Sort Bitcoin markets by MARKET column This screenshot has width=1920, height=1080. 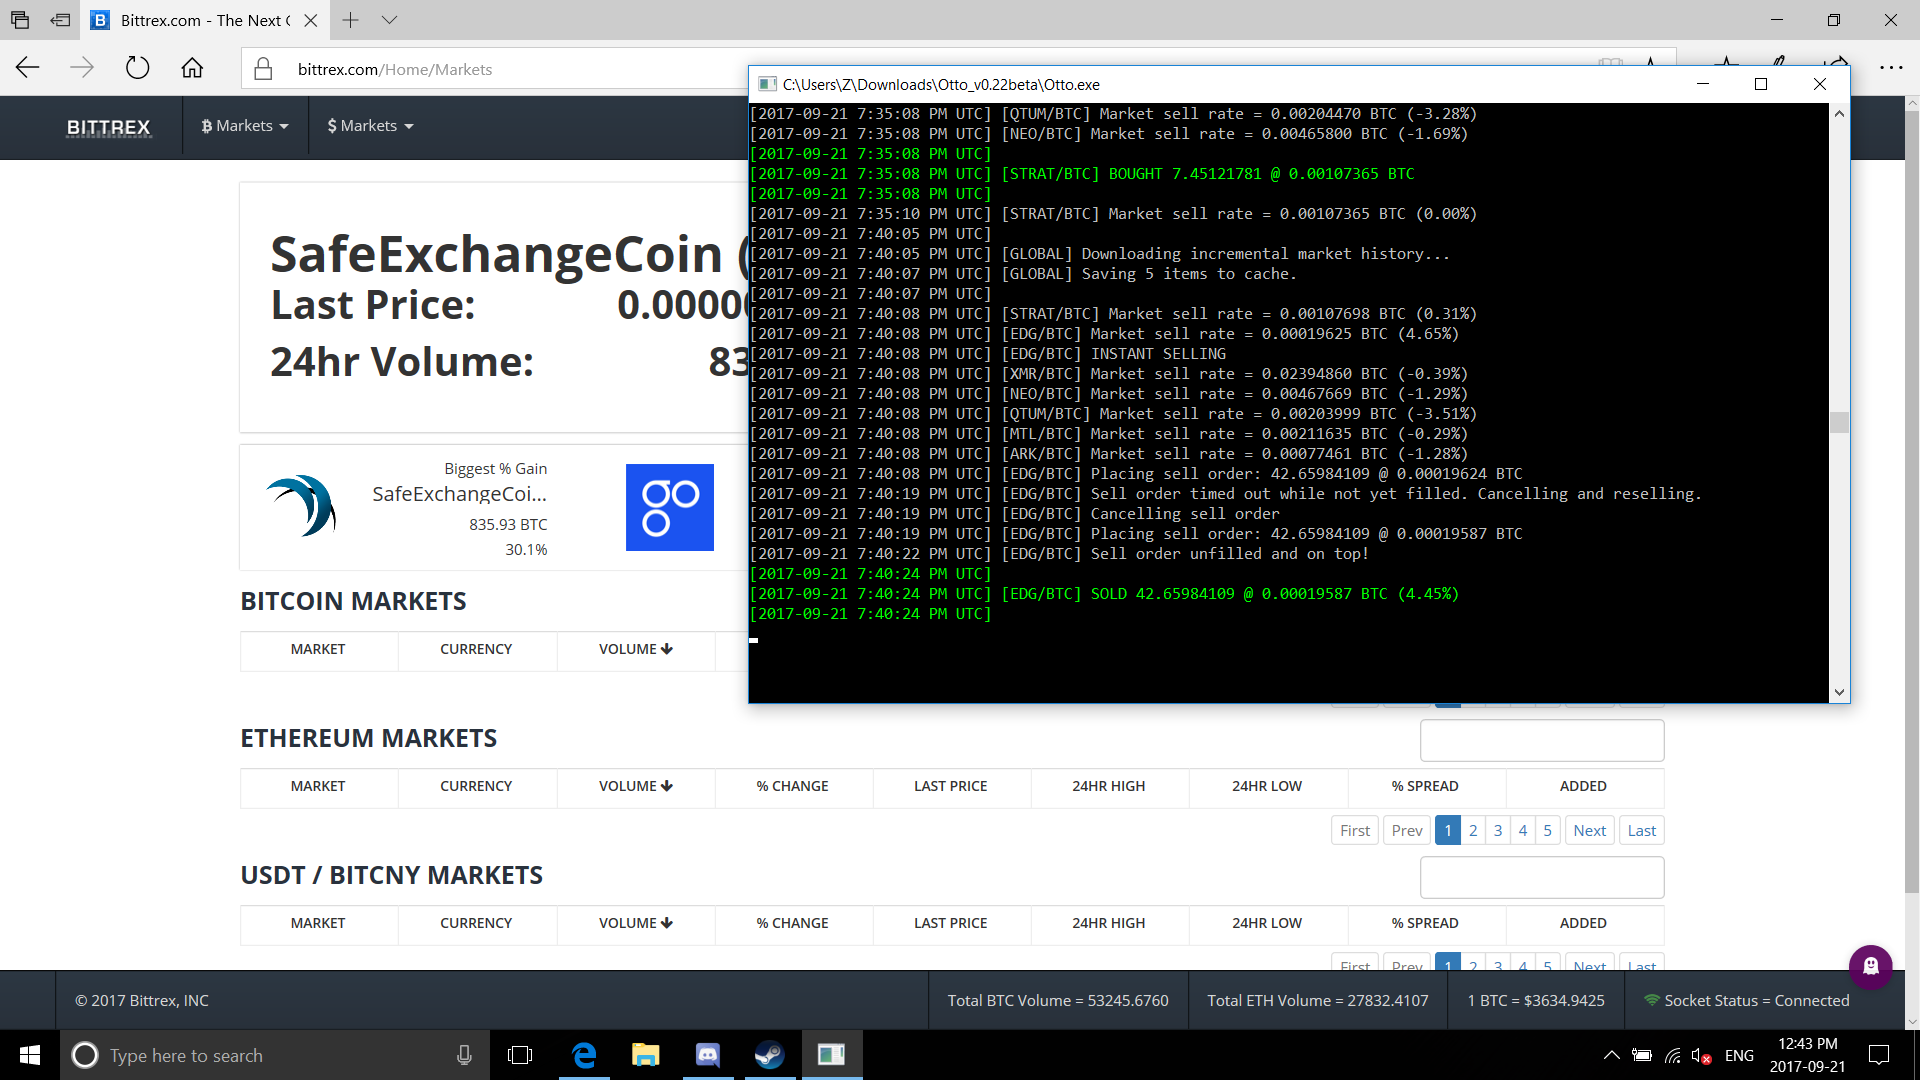318,649
